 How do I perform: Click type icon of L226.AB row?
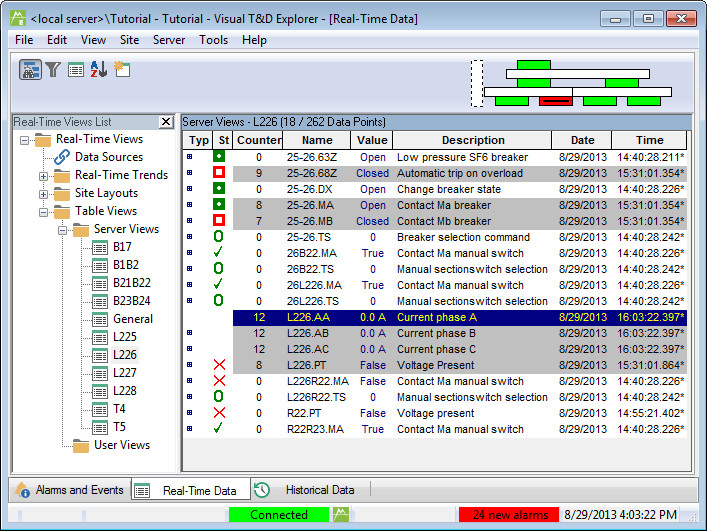point(190,333)
